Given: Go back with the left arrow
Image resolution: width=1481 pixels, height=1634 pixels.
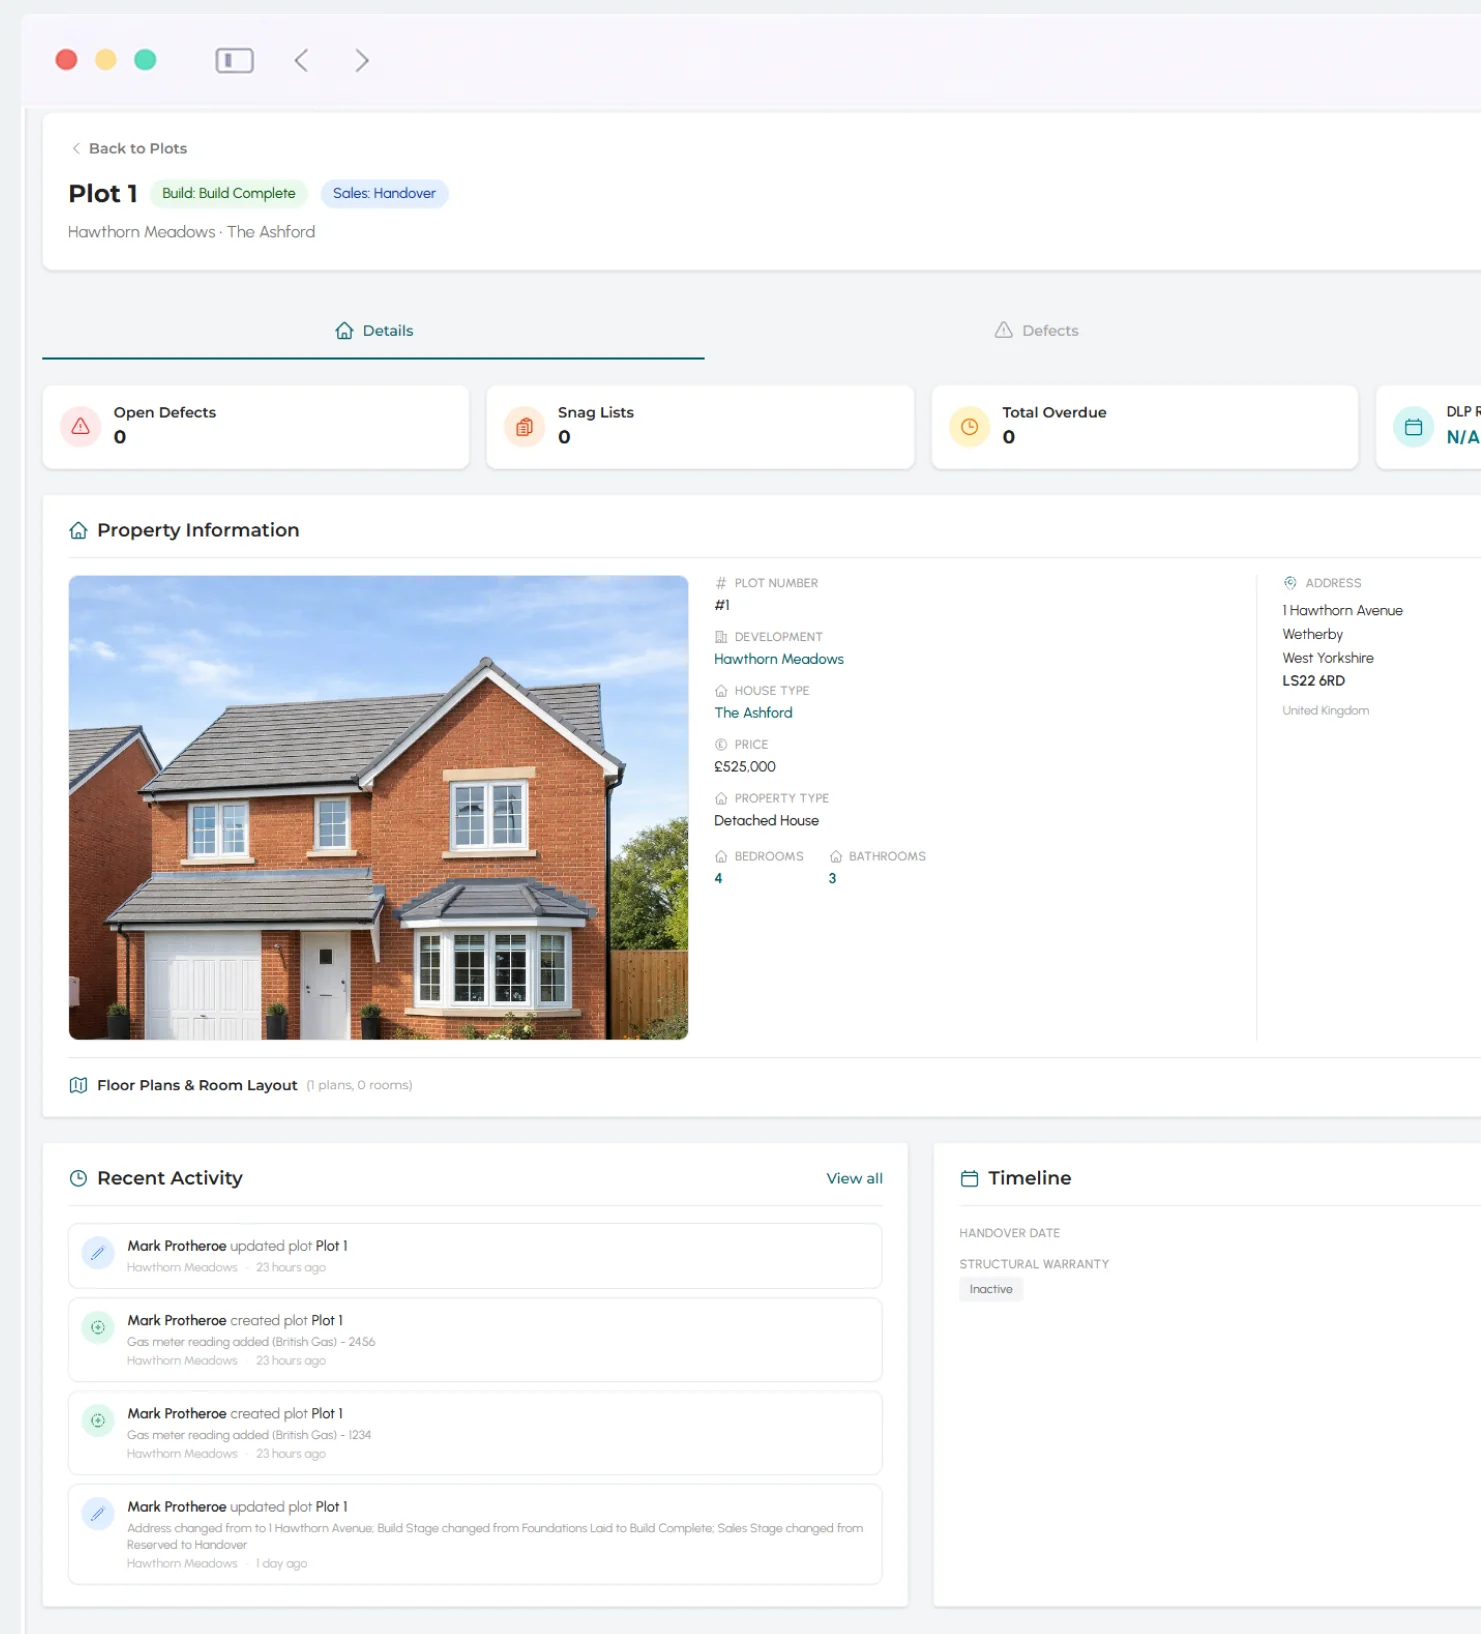Looking at the screenshot, I should 301,60.
